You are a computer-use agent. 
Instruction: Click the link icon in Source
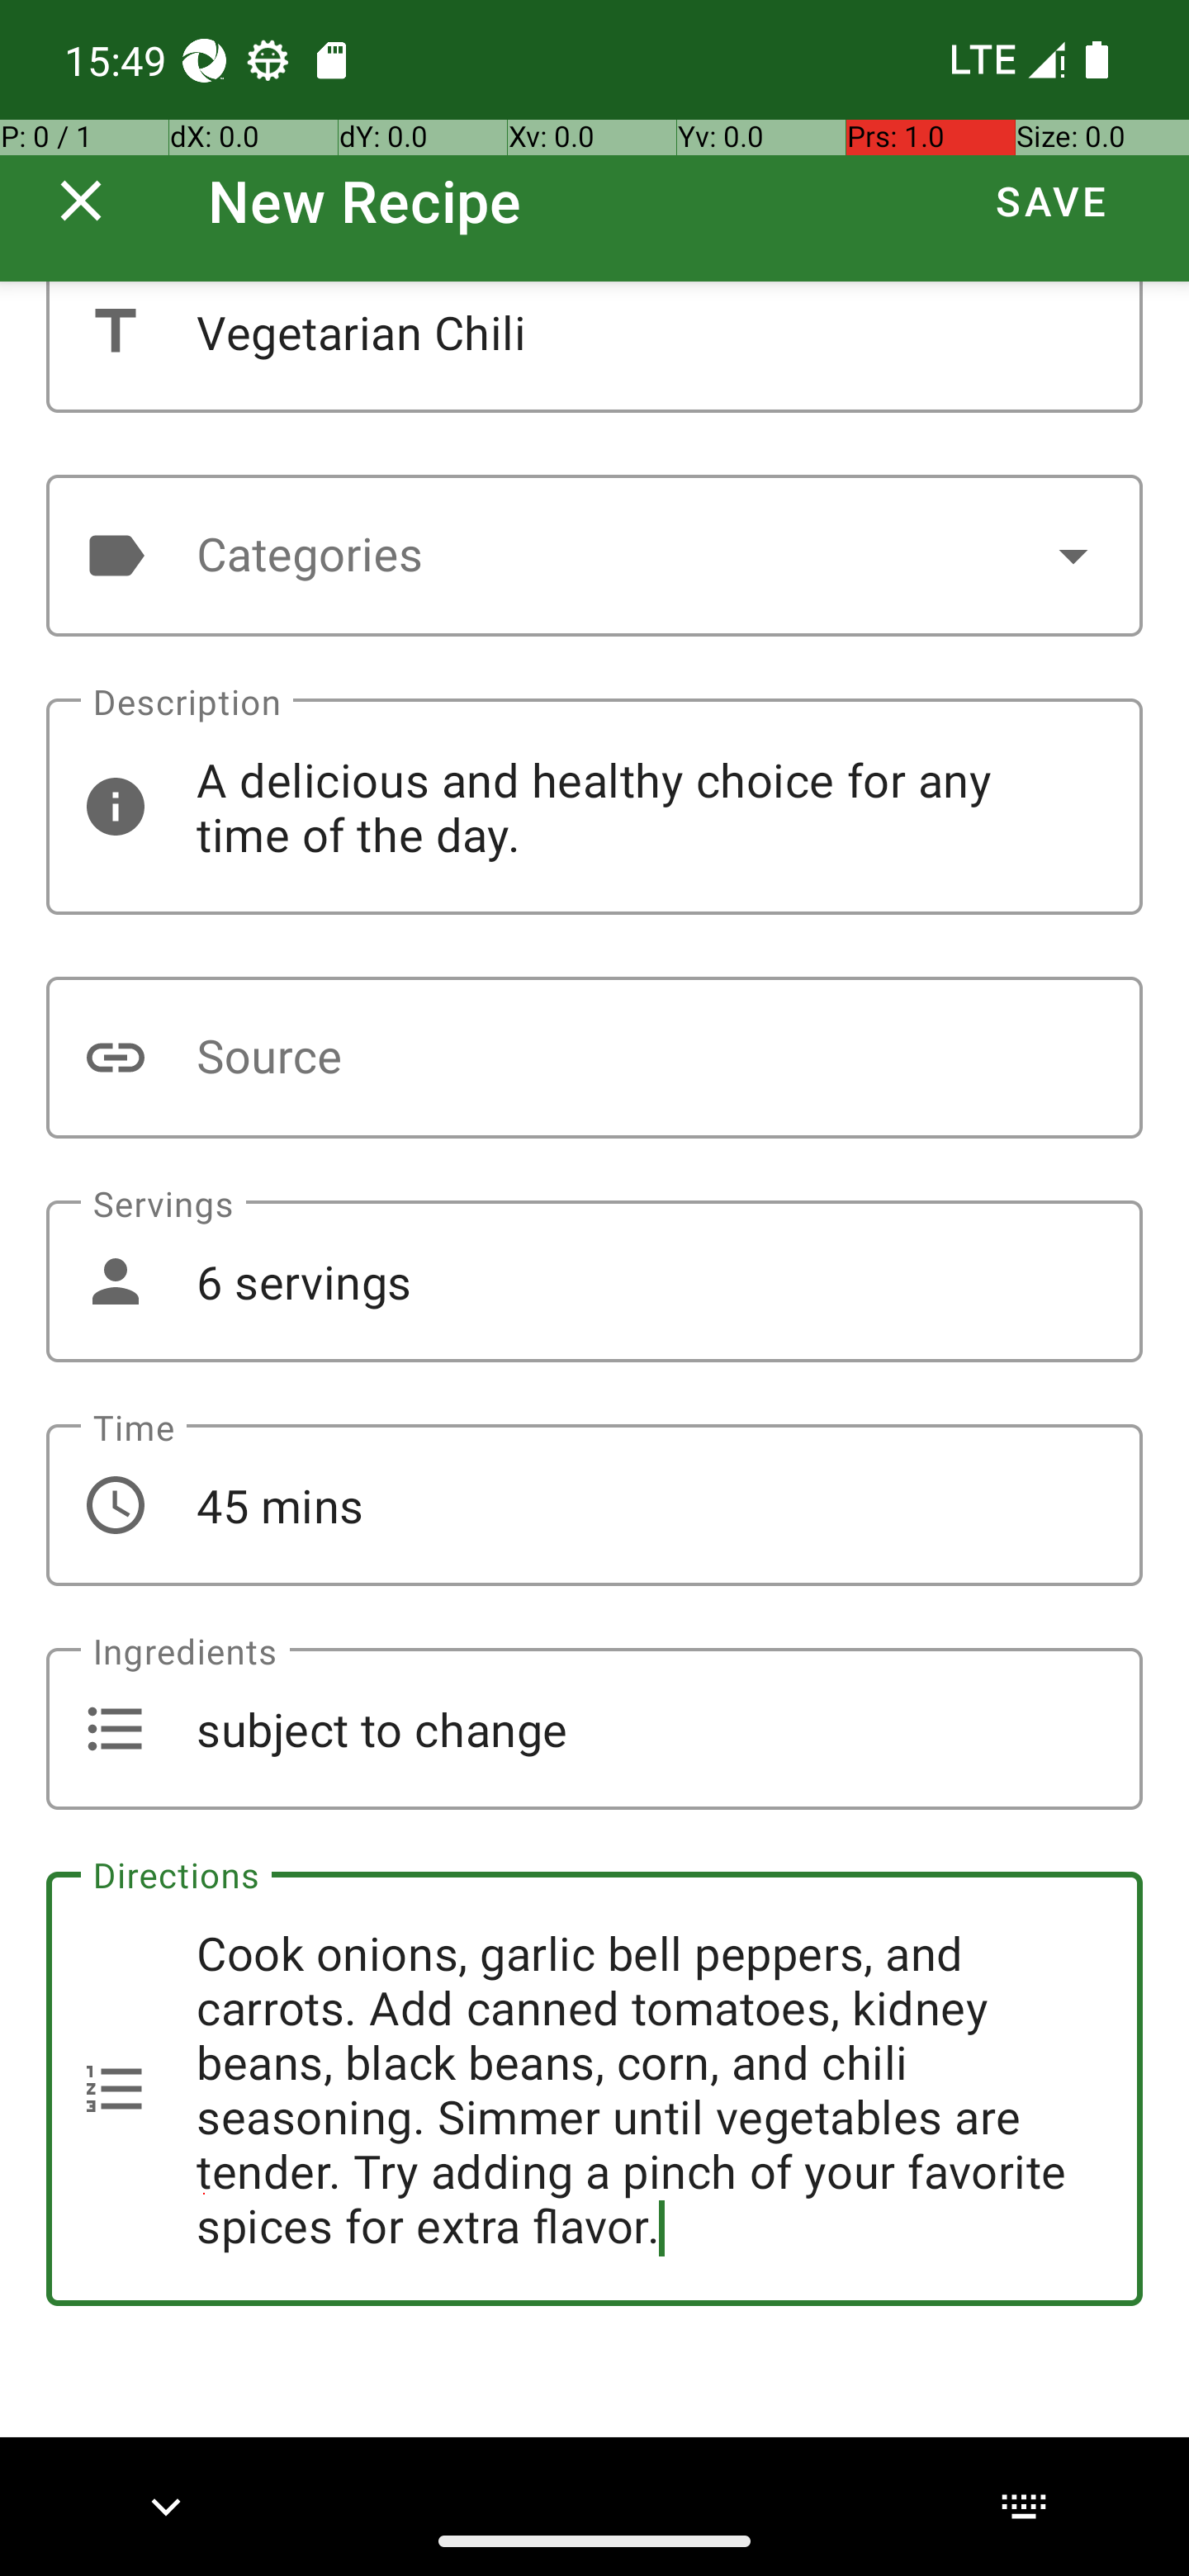(116, 1057)
